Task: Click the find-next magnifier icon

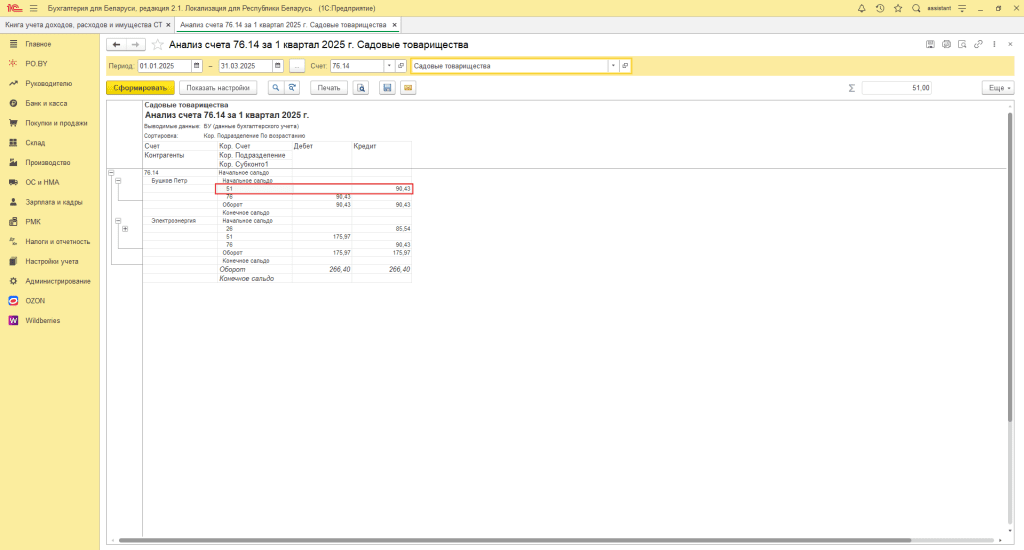Action: pyautogui.click(x=292, y=88)
